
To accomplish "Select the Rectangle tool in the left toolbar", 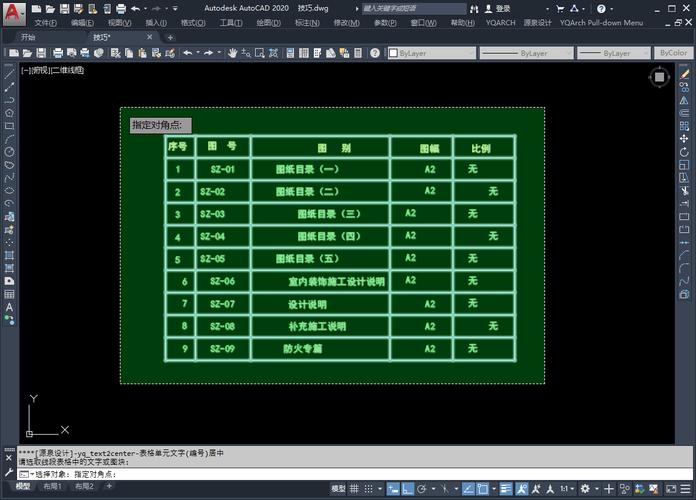I will tap(9, 126).
